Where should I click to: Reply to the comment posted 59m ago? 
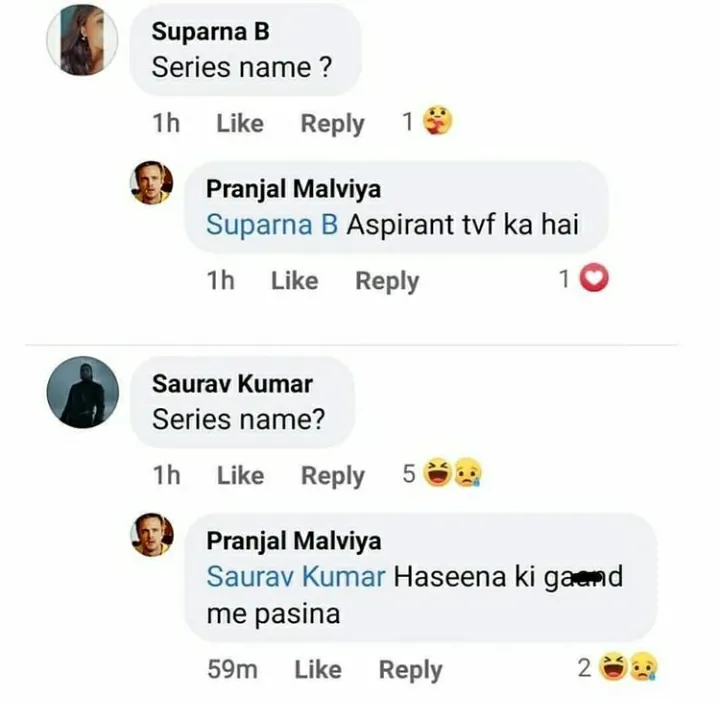click(x=411, y=670)
